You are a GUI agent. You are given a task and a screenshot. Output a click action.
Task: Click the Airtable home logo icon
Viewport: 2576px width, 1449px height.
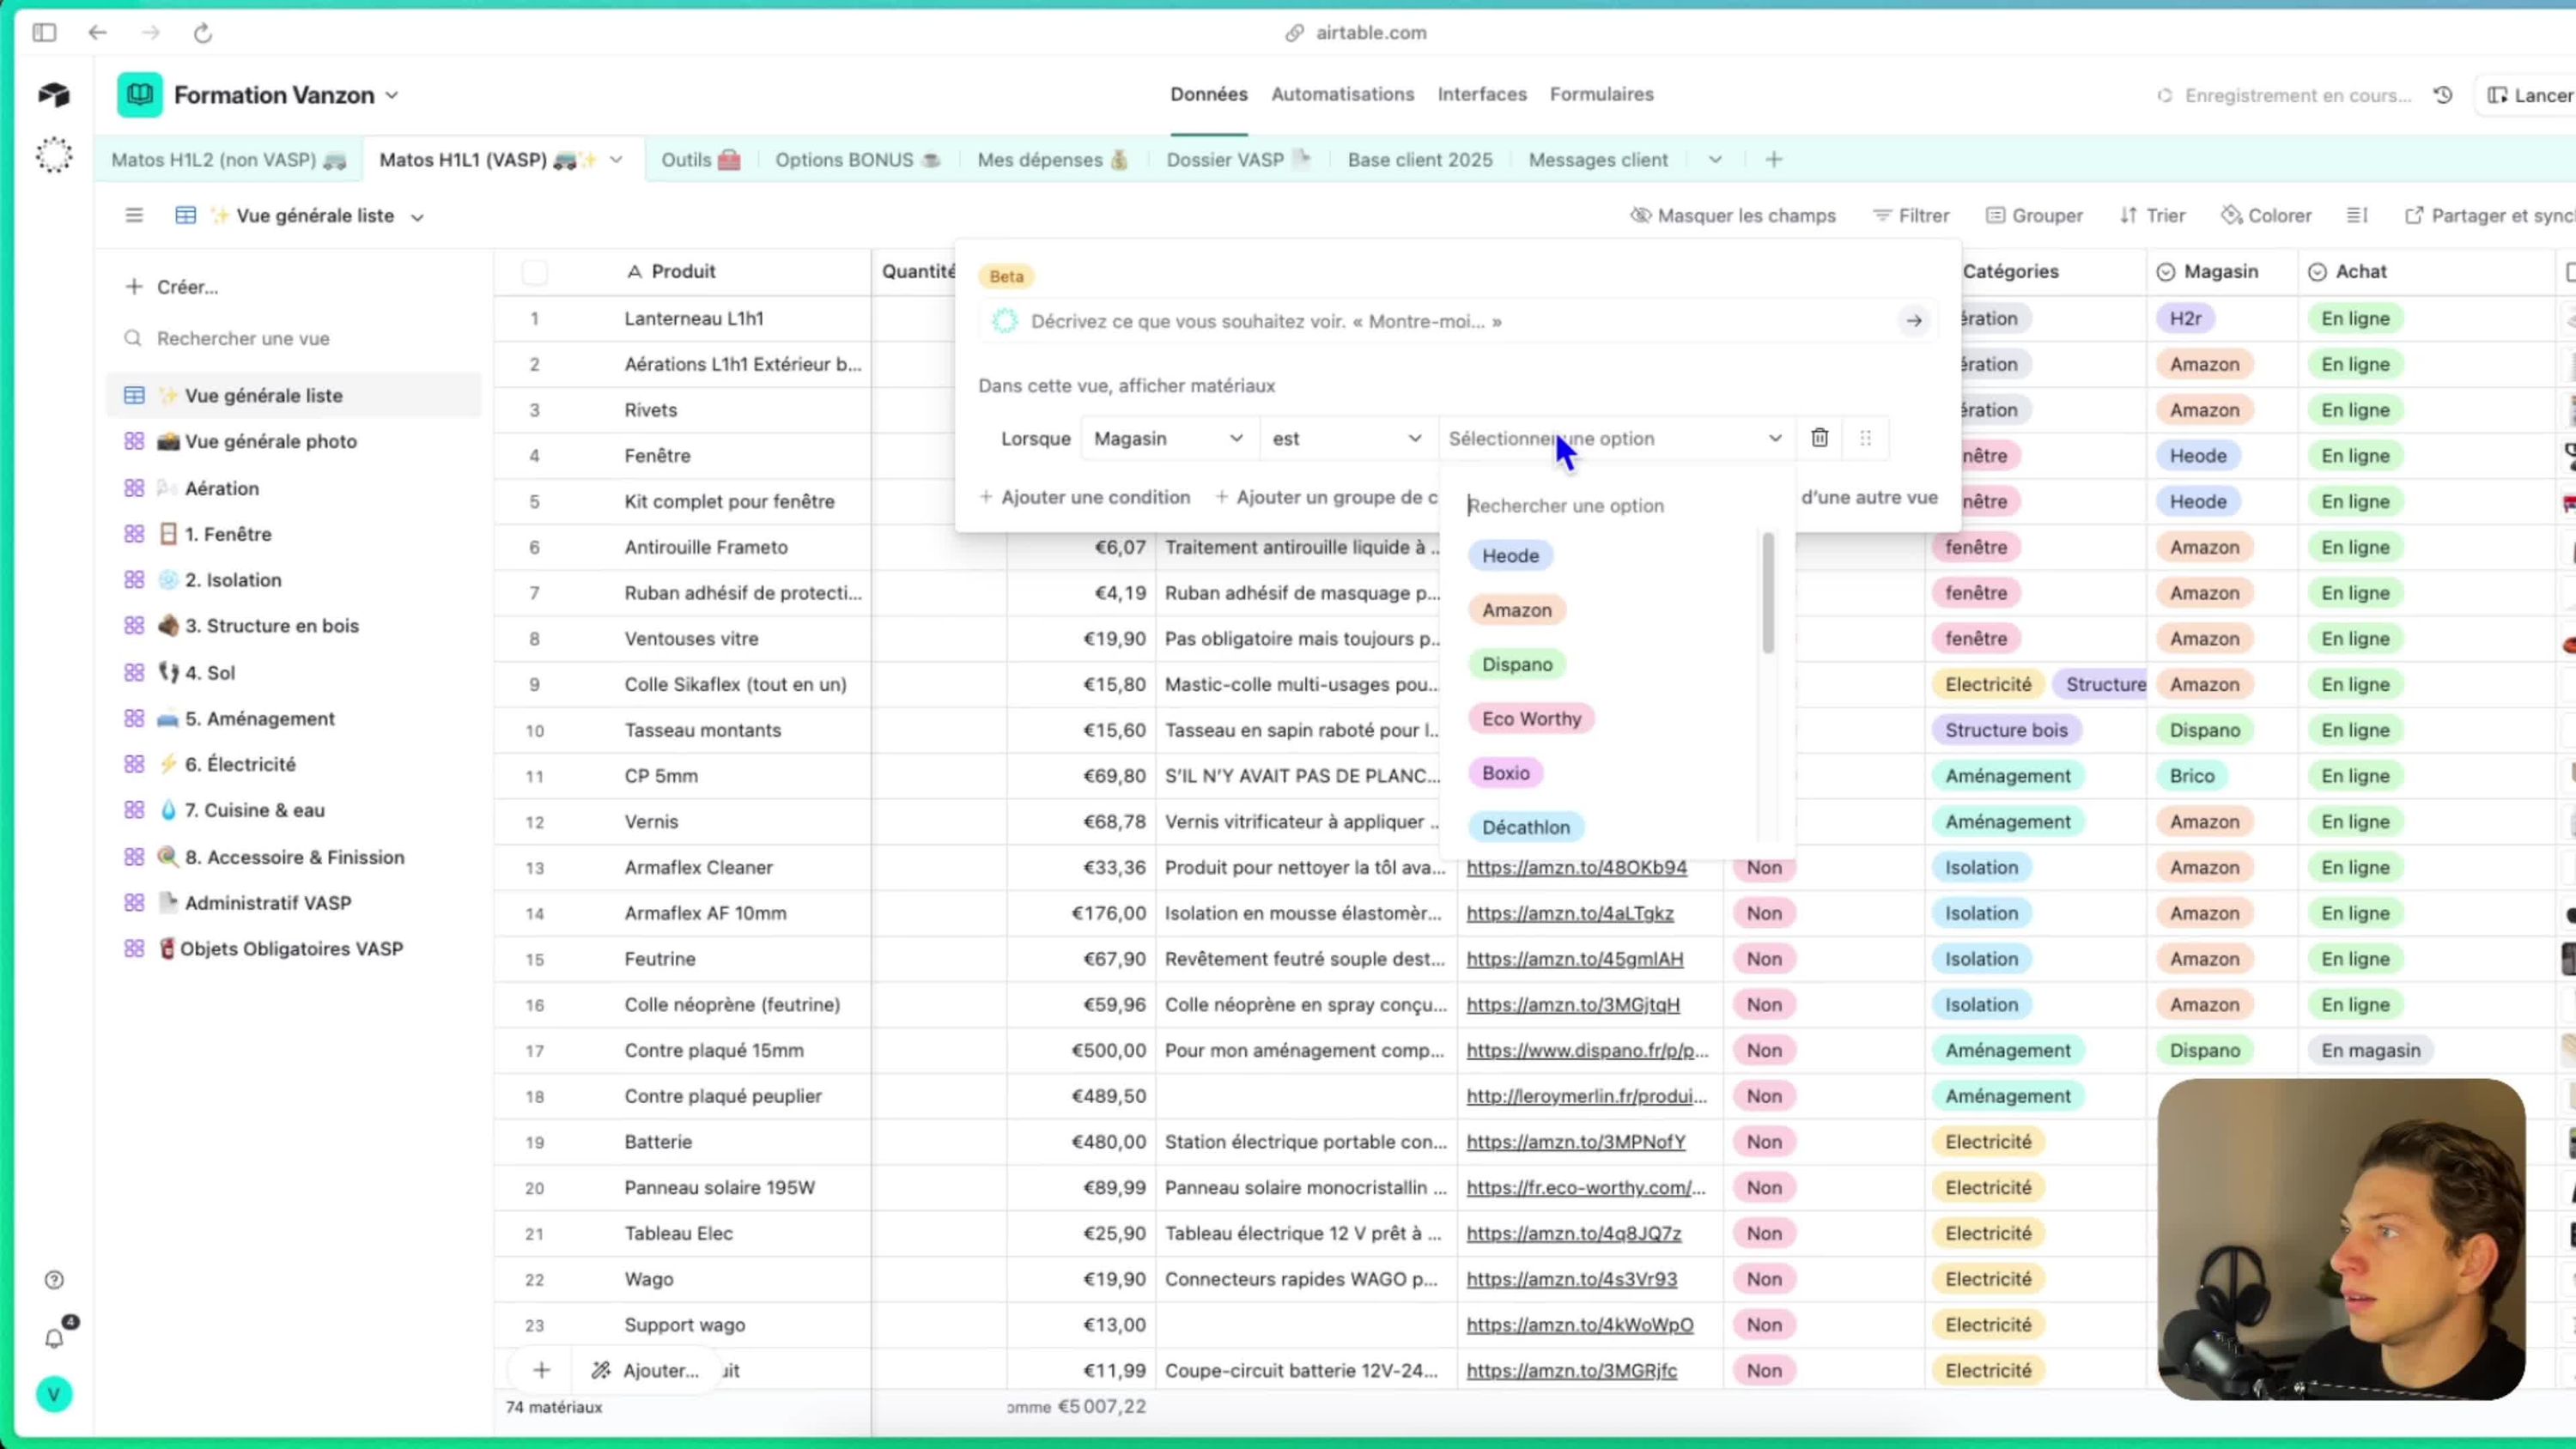pos(54,95)
